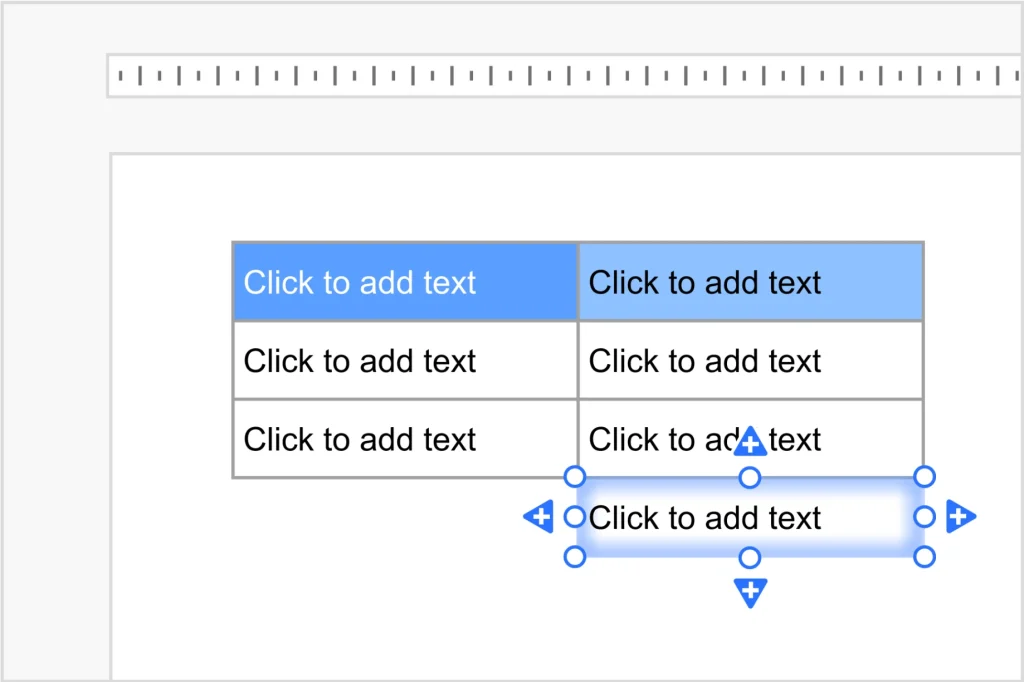
Task: Click the left-pointing plus arrow icon
Action: 539,517
